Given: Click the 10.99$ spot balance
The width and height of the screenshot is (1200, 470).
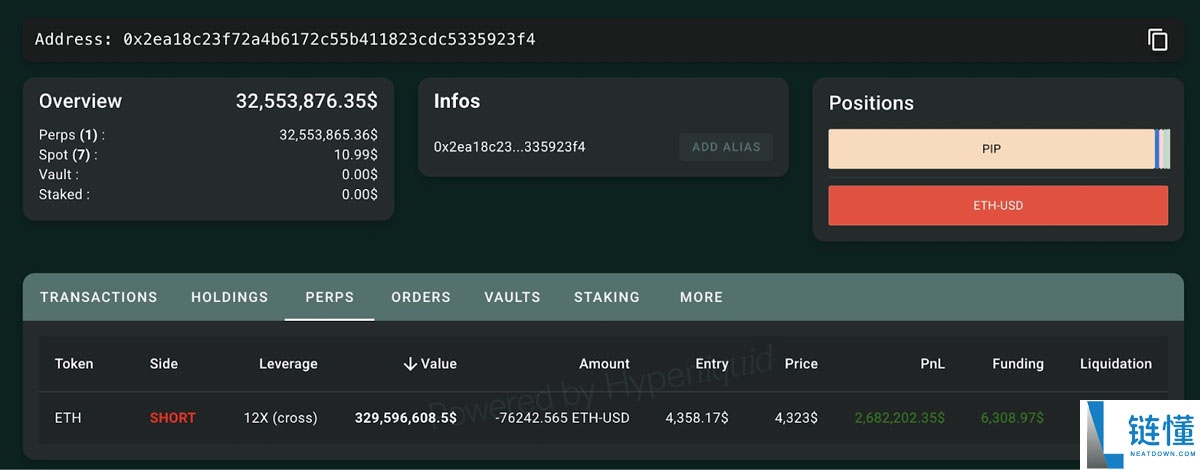Looking at the screenshot, I should click(356, 155).
